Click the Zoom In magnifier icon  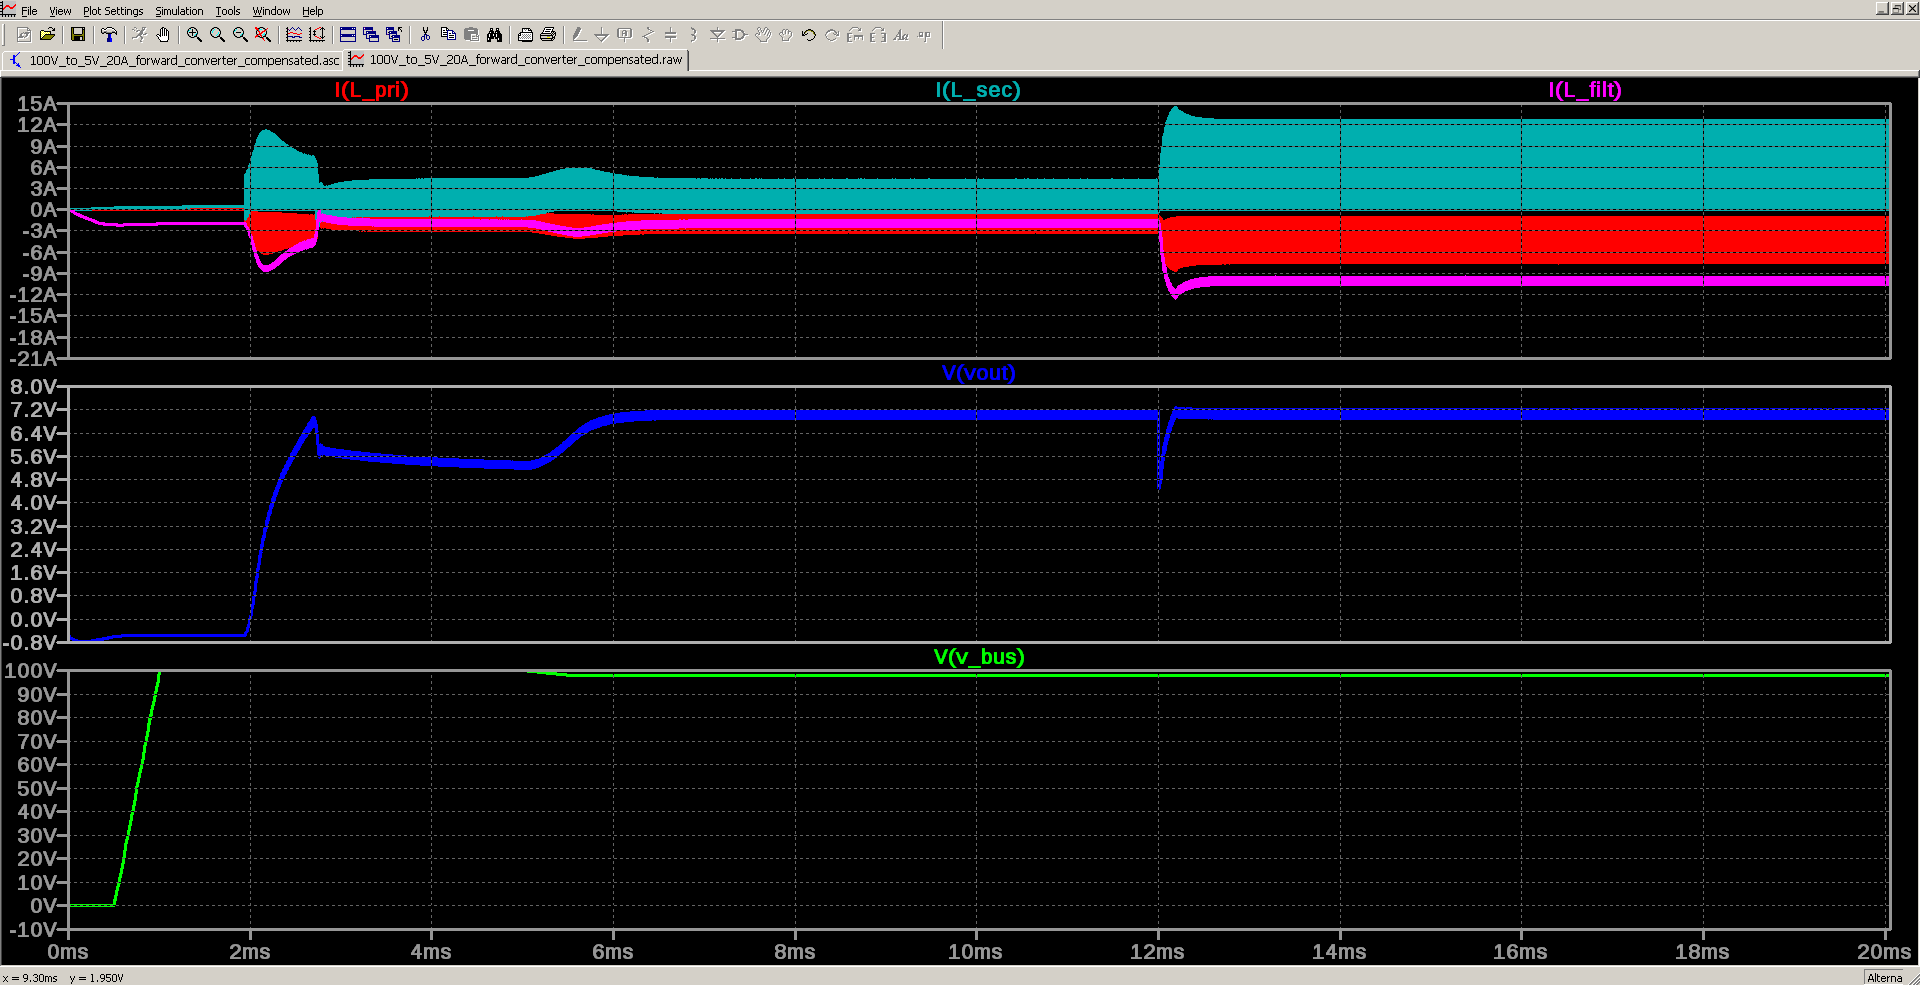(x=194, y=35)
